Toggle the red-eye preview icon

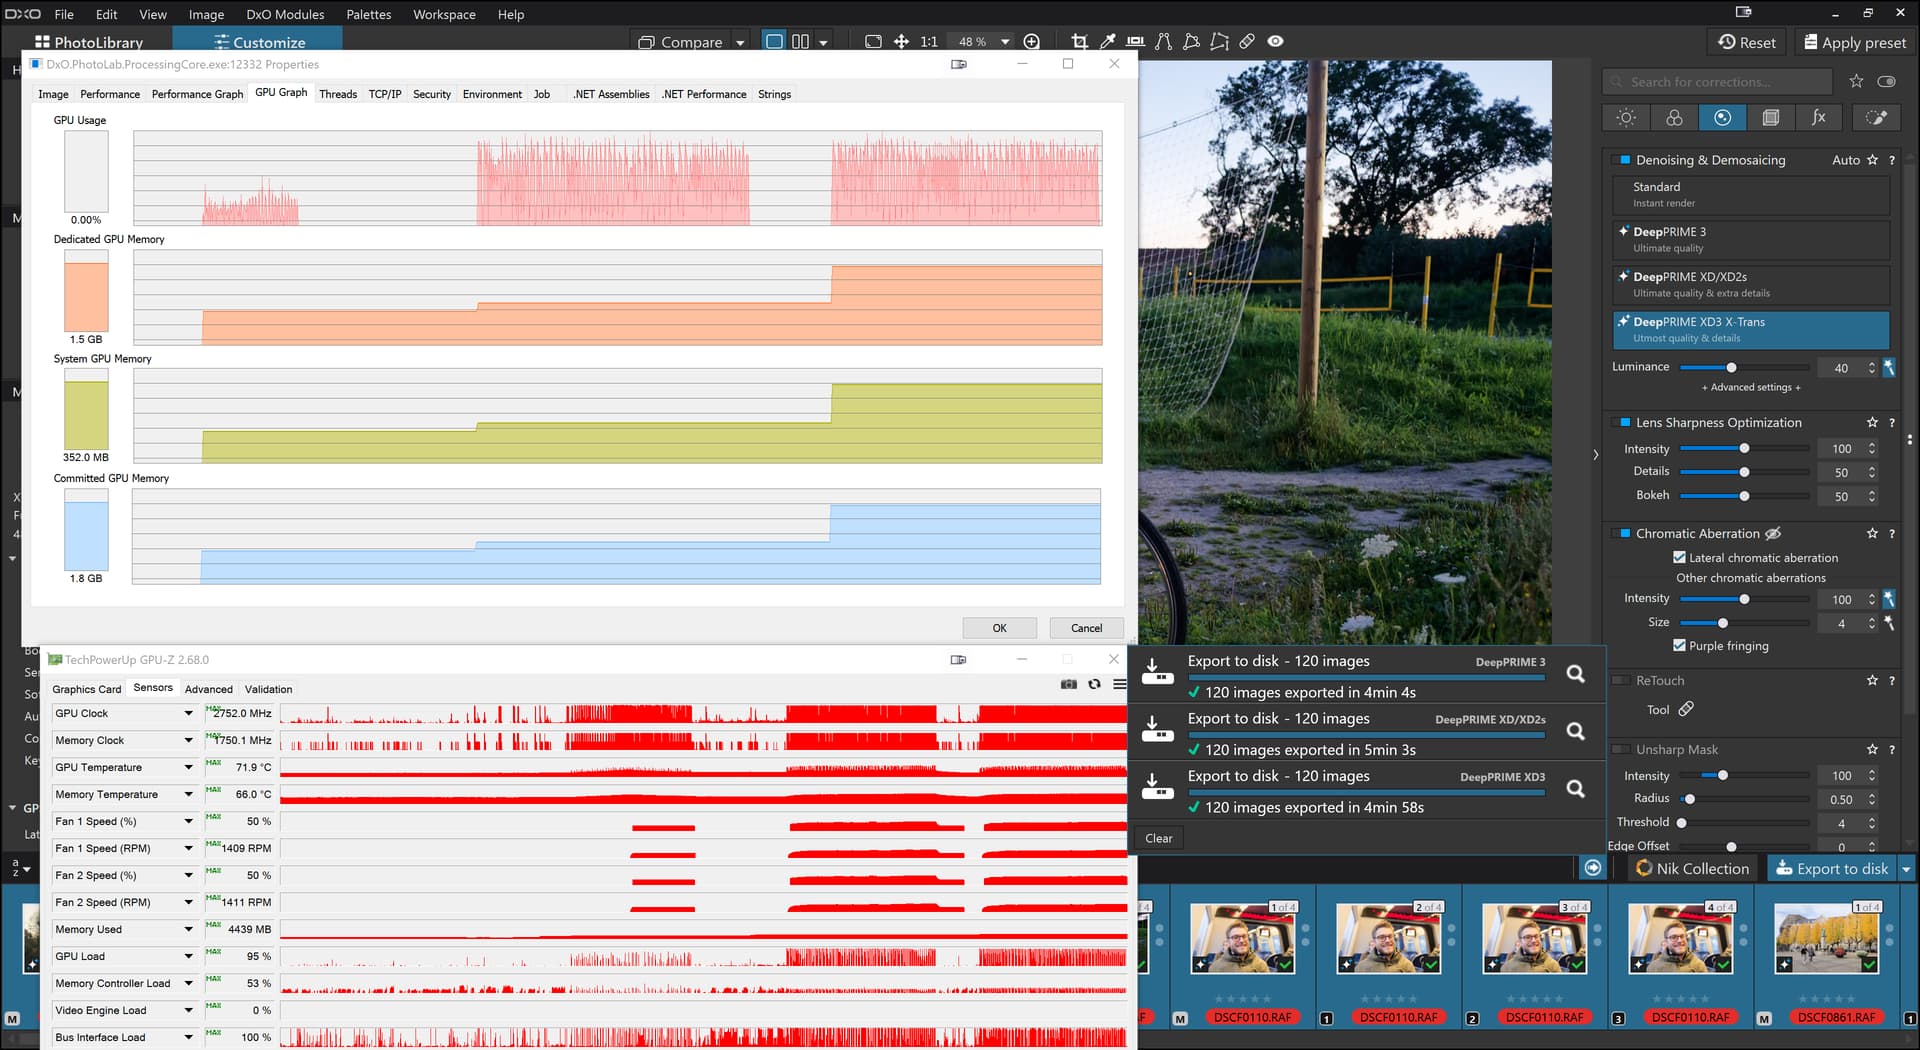(x=1275, y=41)
